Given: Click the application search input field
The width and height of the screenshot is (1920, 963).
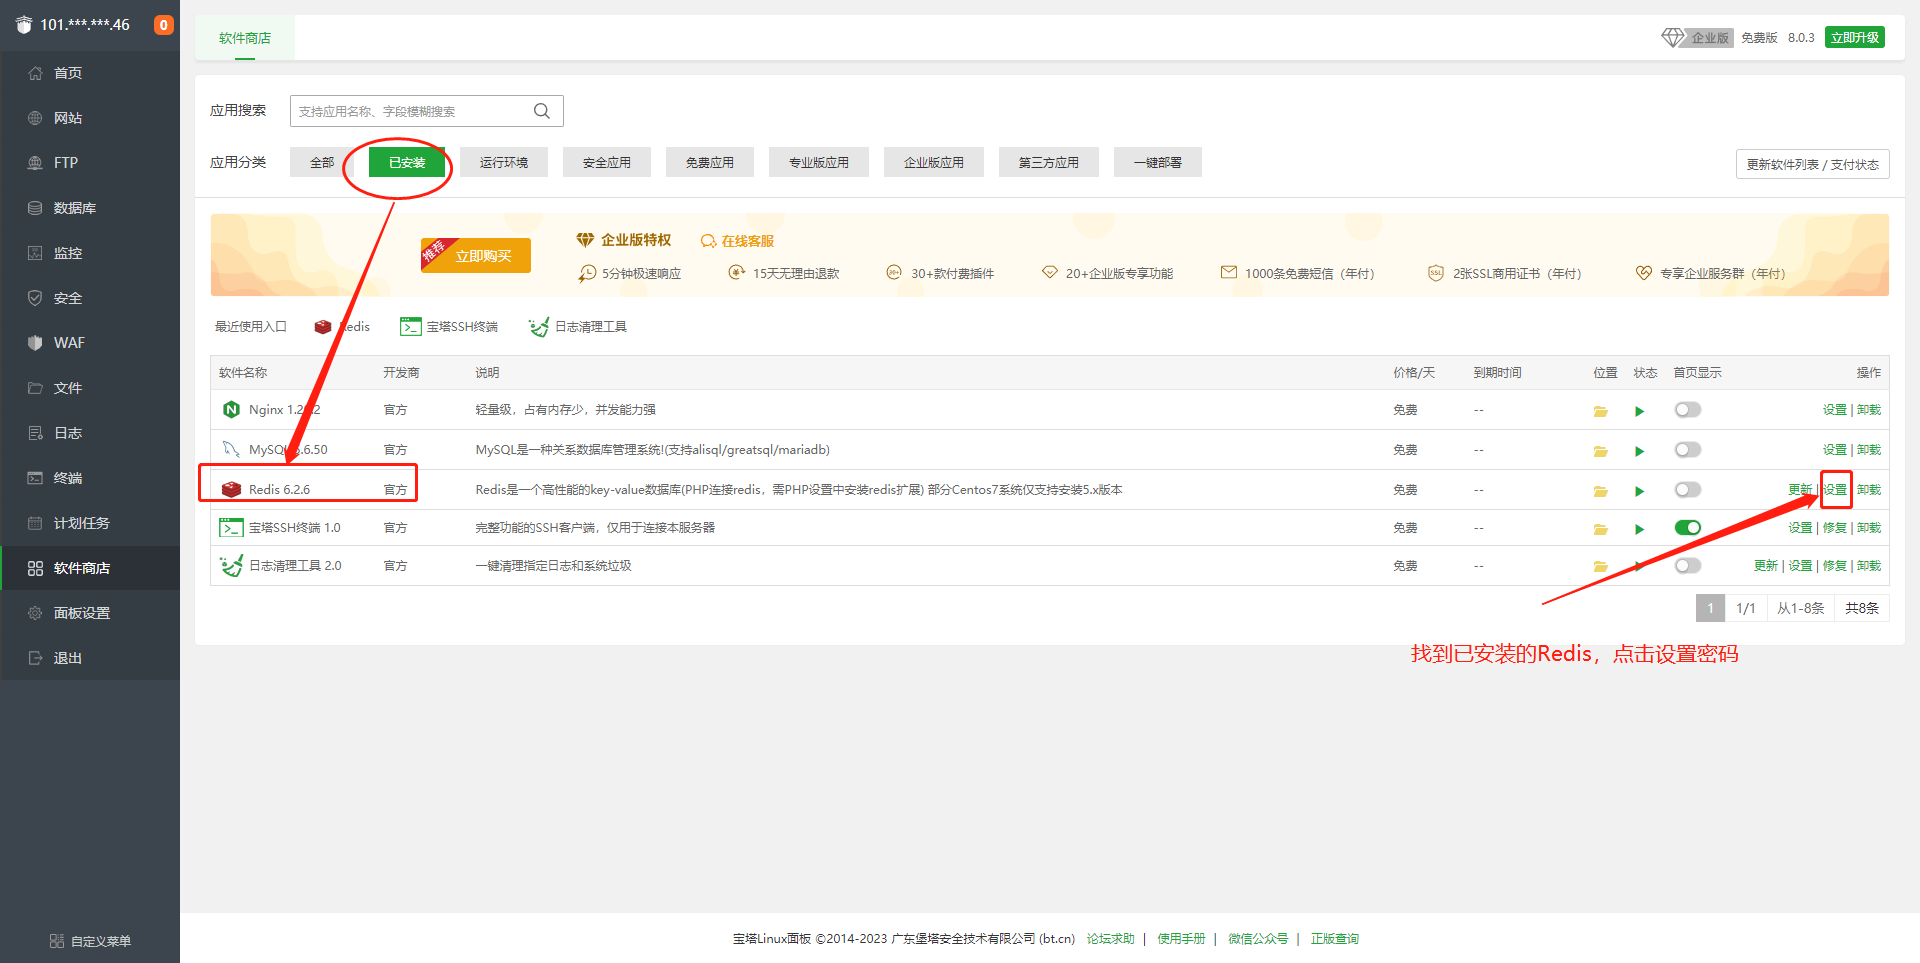Looking at the screenshot, I should tap(410, 111).
